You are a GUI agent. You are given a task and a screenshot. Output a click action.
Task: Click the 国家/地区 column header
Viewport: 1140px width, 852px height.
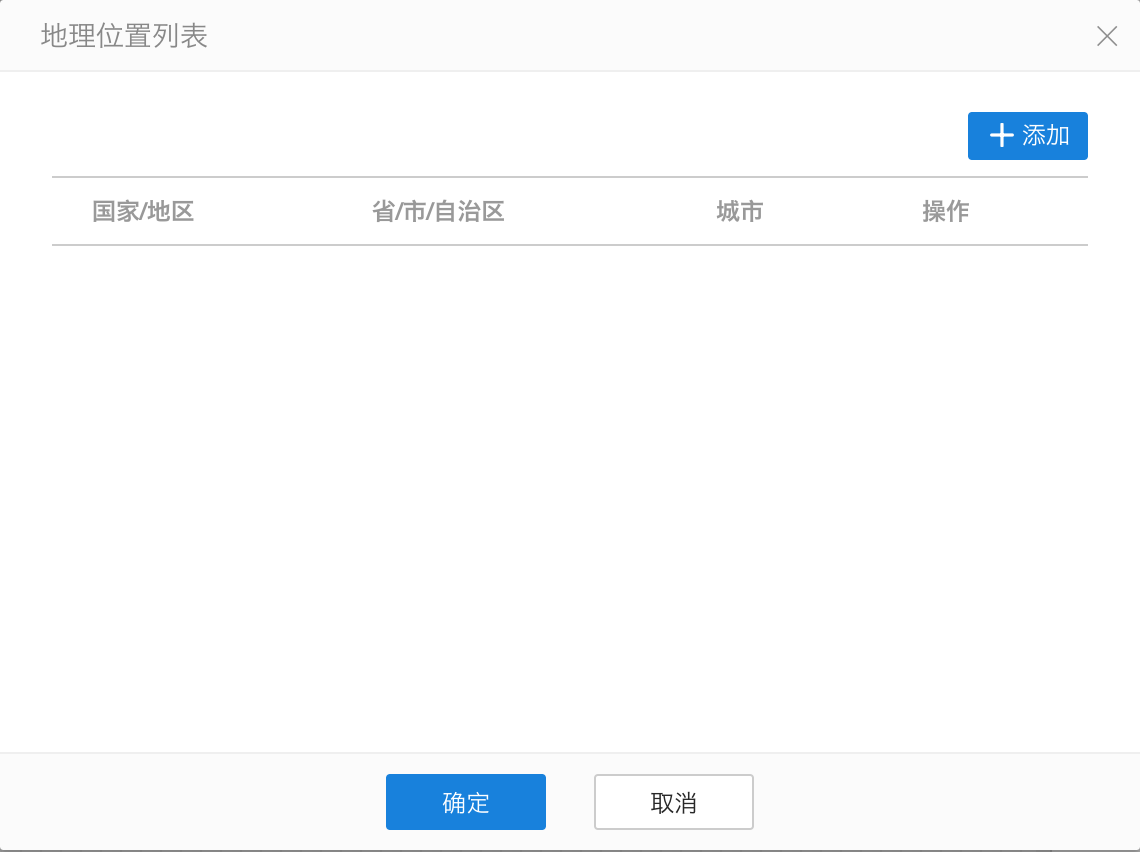[143, 212]
